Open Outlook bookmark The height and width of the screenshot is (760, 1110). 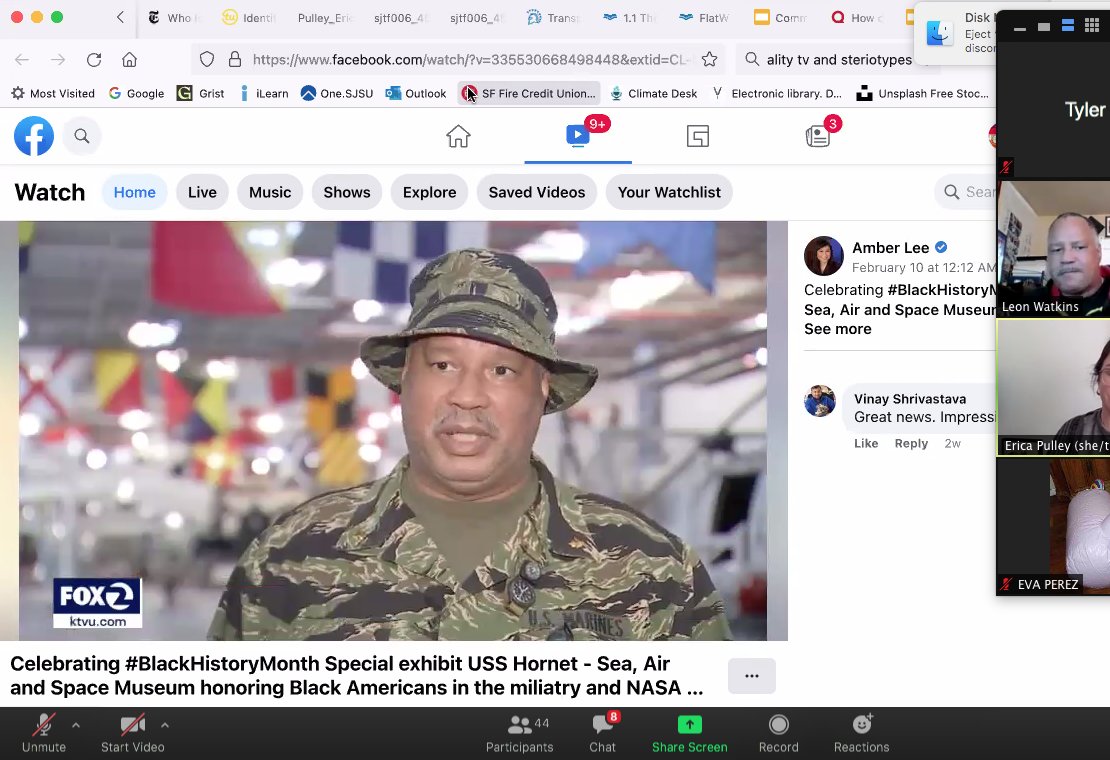[416, 93]
